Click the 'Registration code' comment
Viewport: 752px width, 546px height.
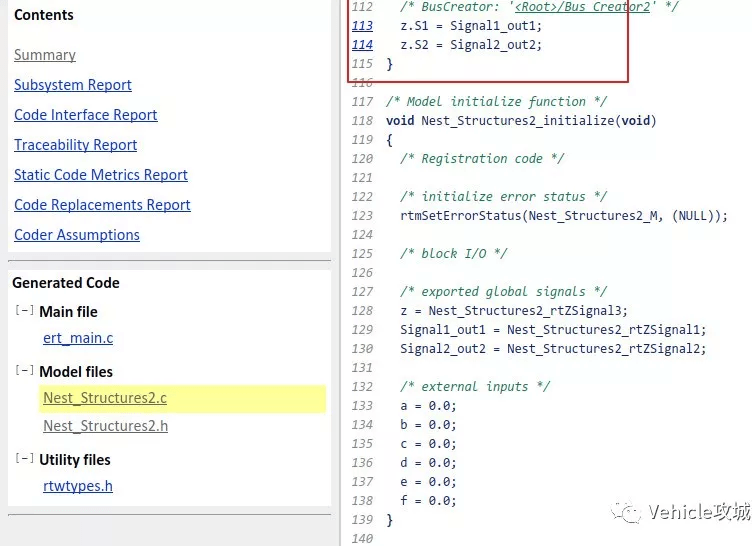pyautogui.click(x=482, y=158)
